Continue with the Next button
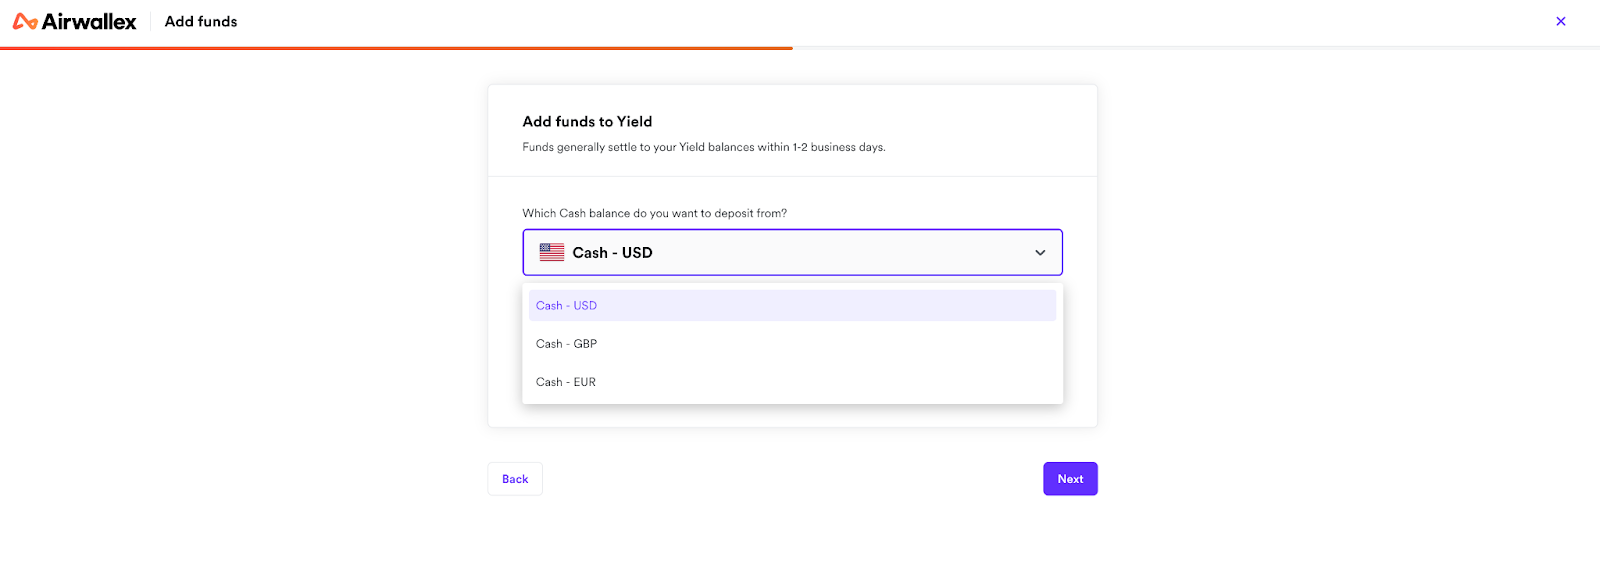The height and width of the screenshot is (583, 1600). [1070, 479]
